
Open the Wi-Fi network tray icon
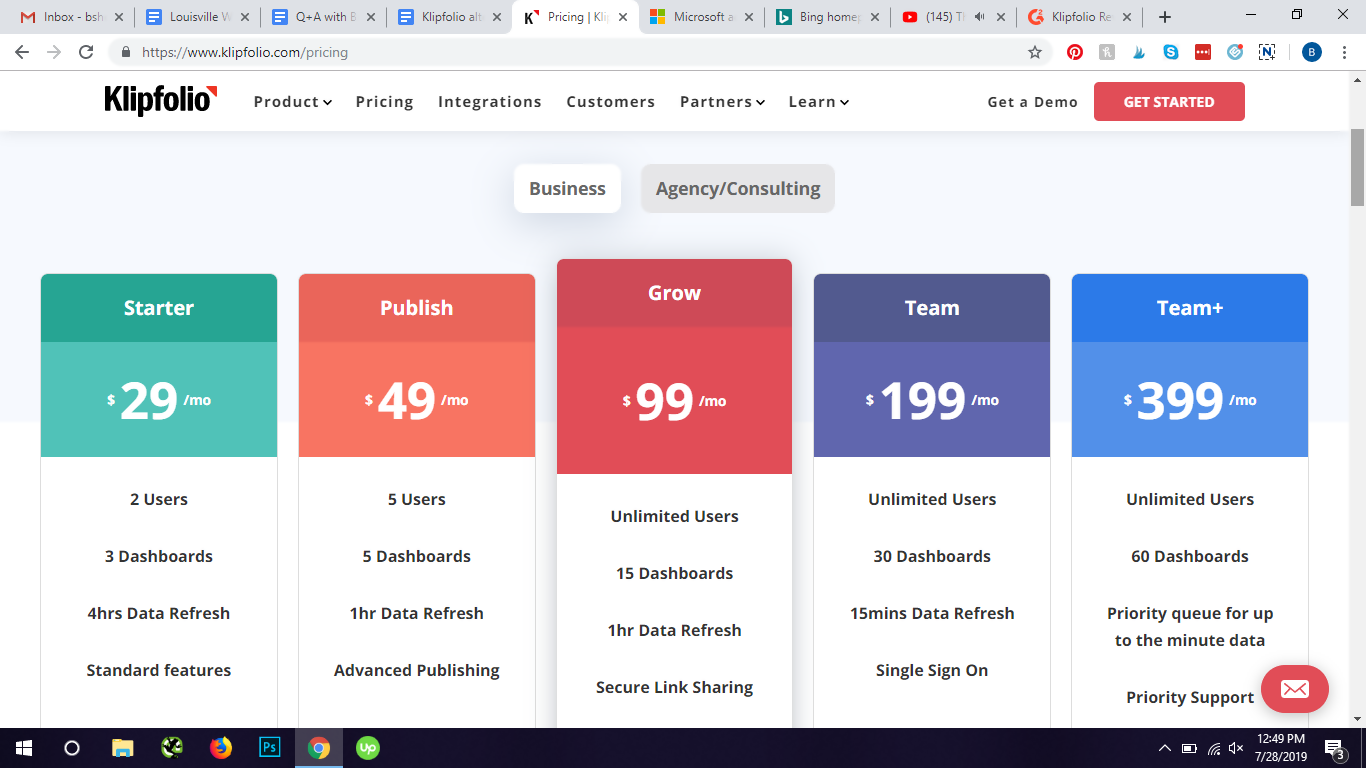pos(1213,748)
